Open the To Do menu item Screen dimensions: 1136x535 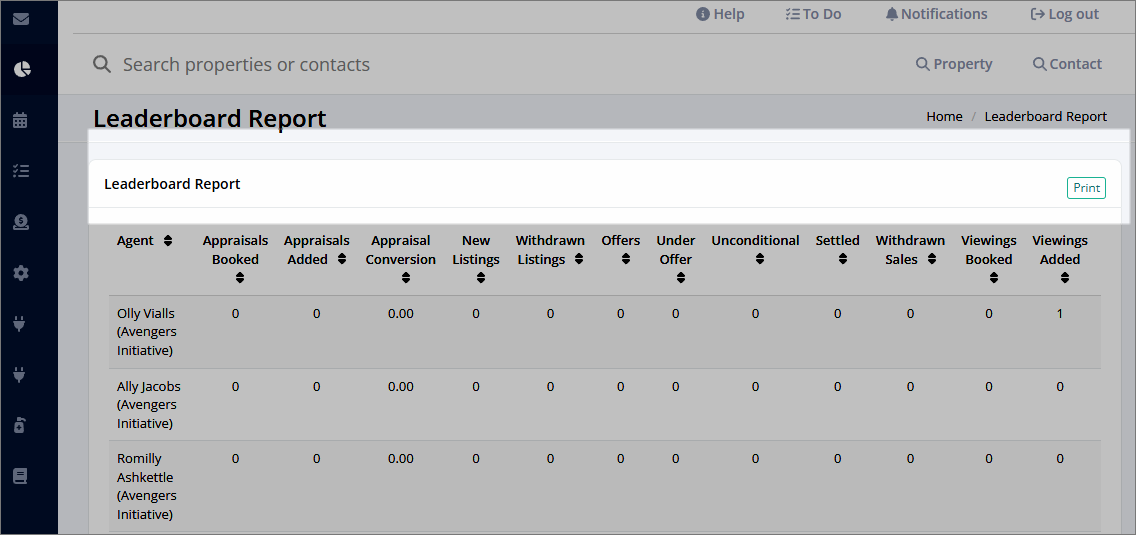813,14
